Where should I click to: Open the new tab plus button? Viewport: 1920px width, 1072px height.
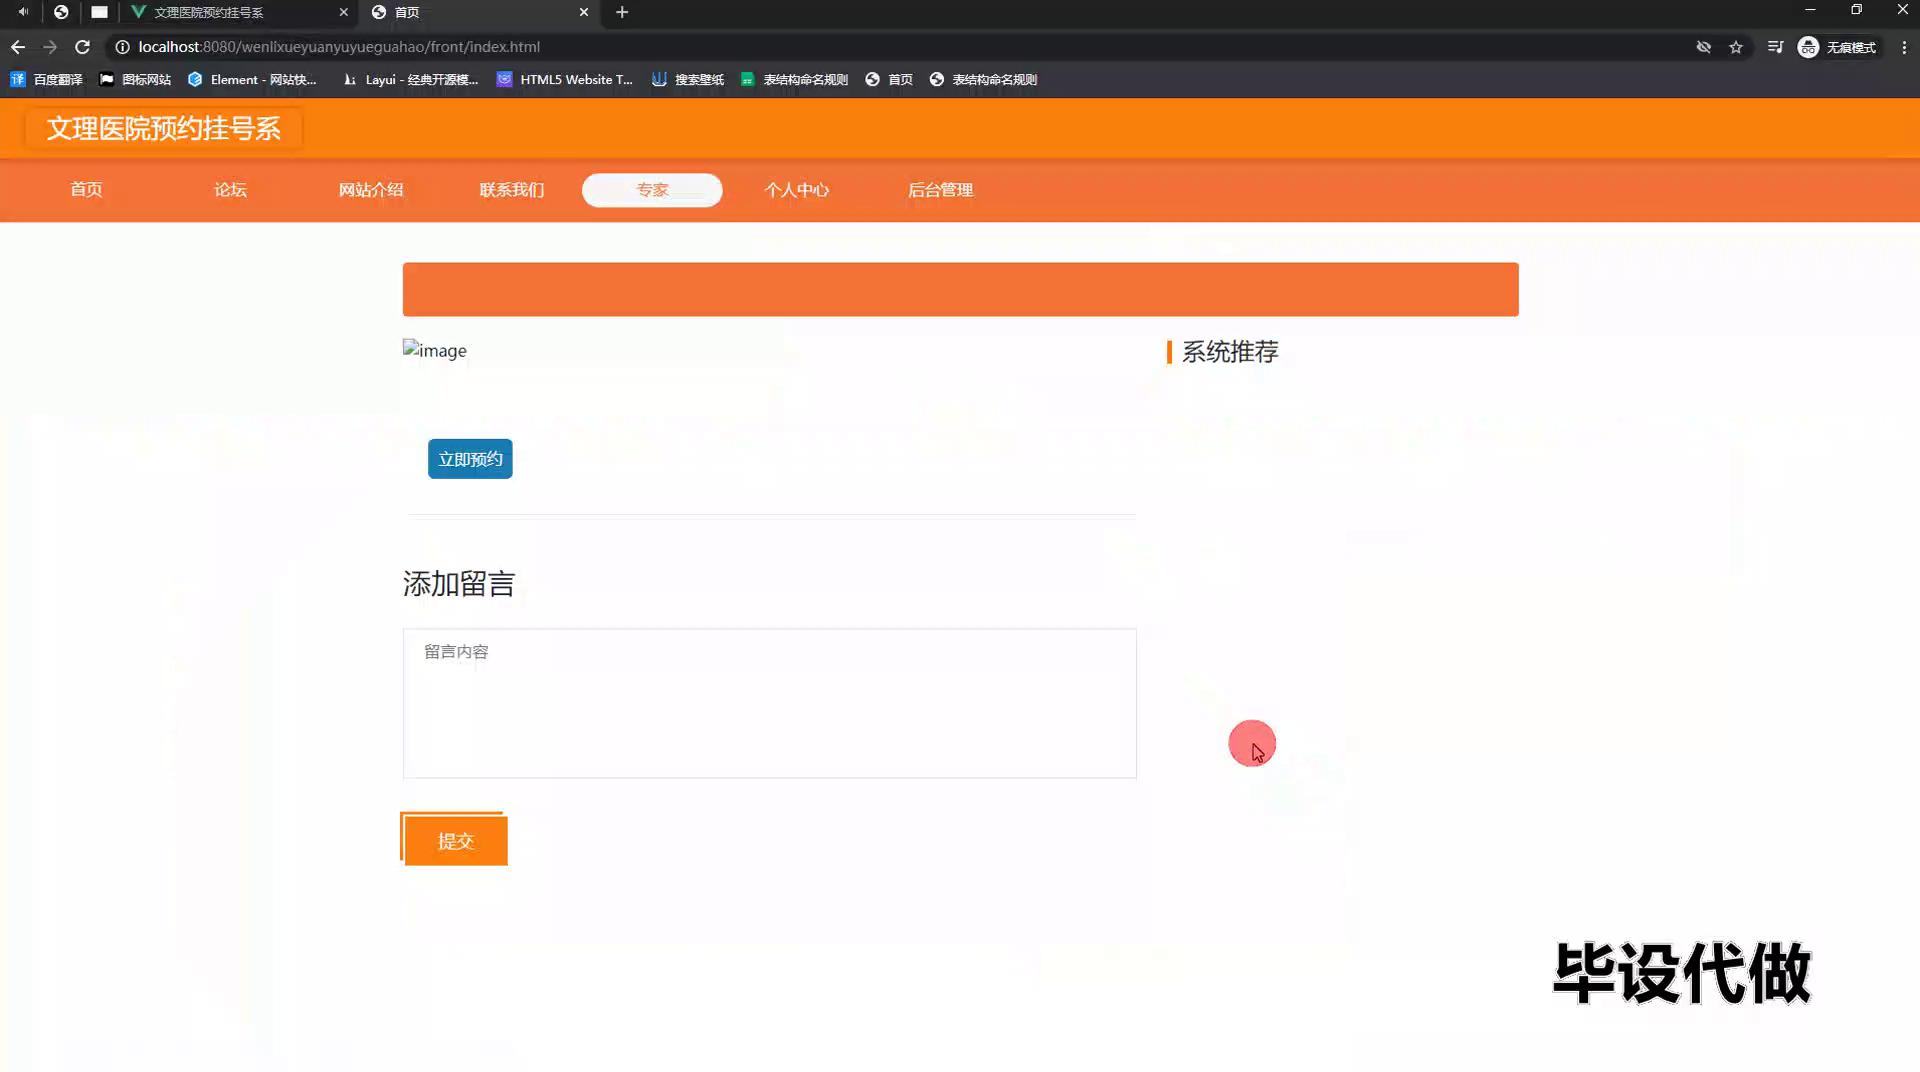pos(622,12)
